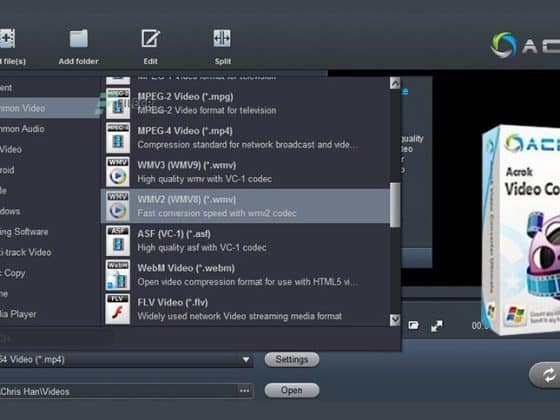
Task: Choose WMV2 (WMV8) (*.wmv) entry
Action: click(x=245, y=206)
